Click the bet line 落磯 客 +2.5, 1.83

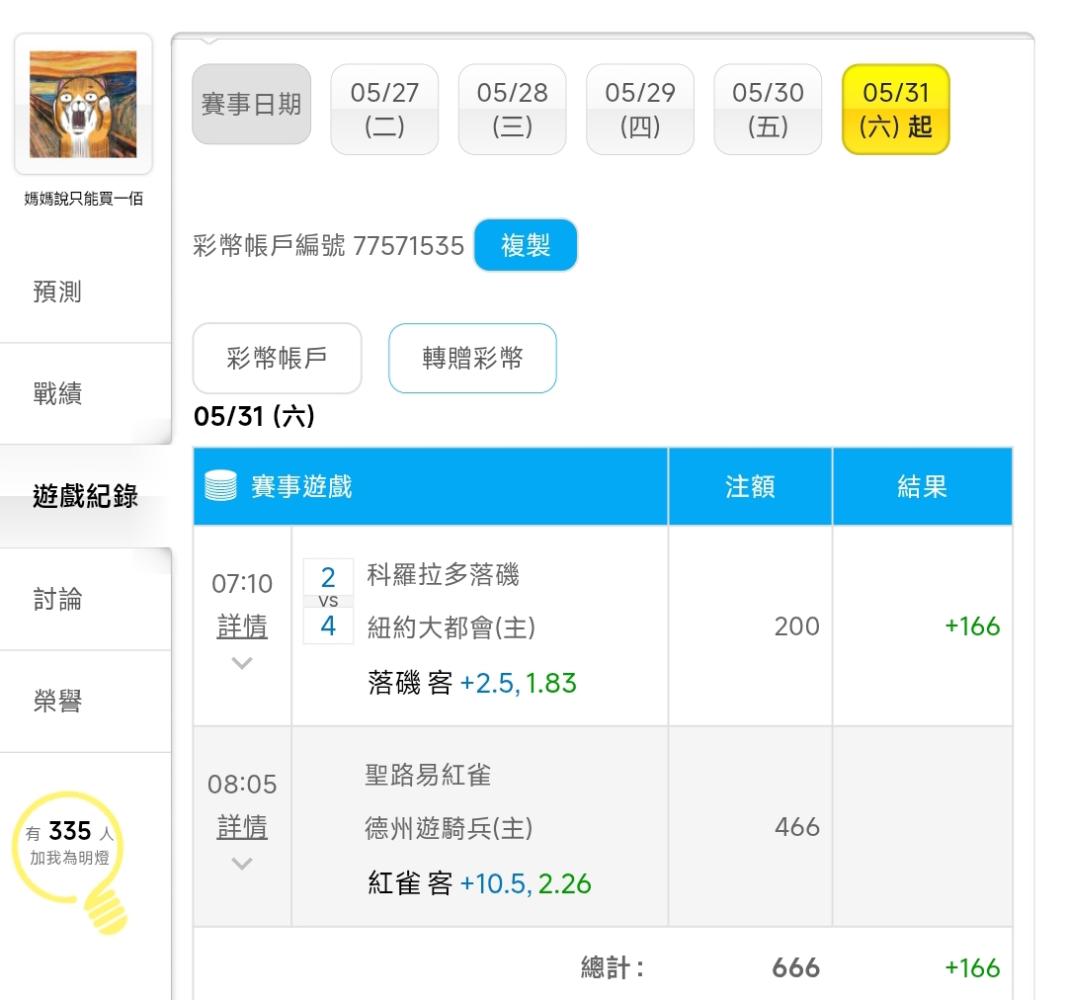click(x=472, y=682)
